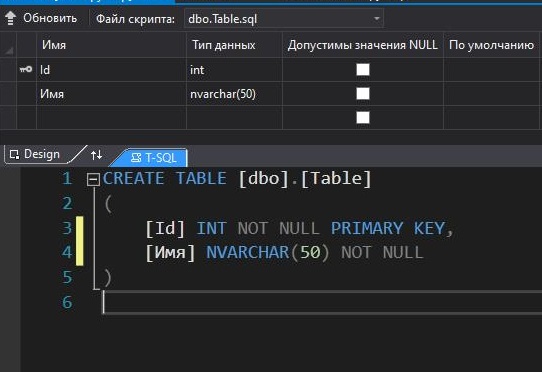Switch to the T-SQL tab
Image resolution: width=542 pixels, height=372 pixels.
point(153,158)
